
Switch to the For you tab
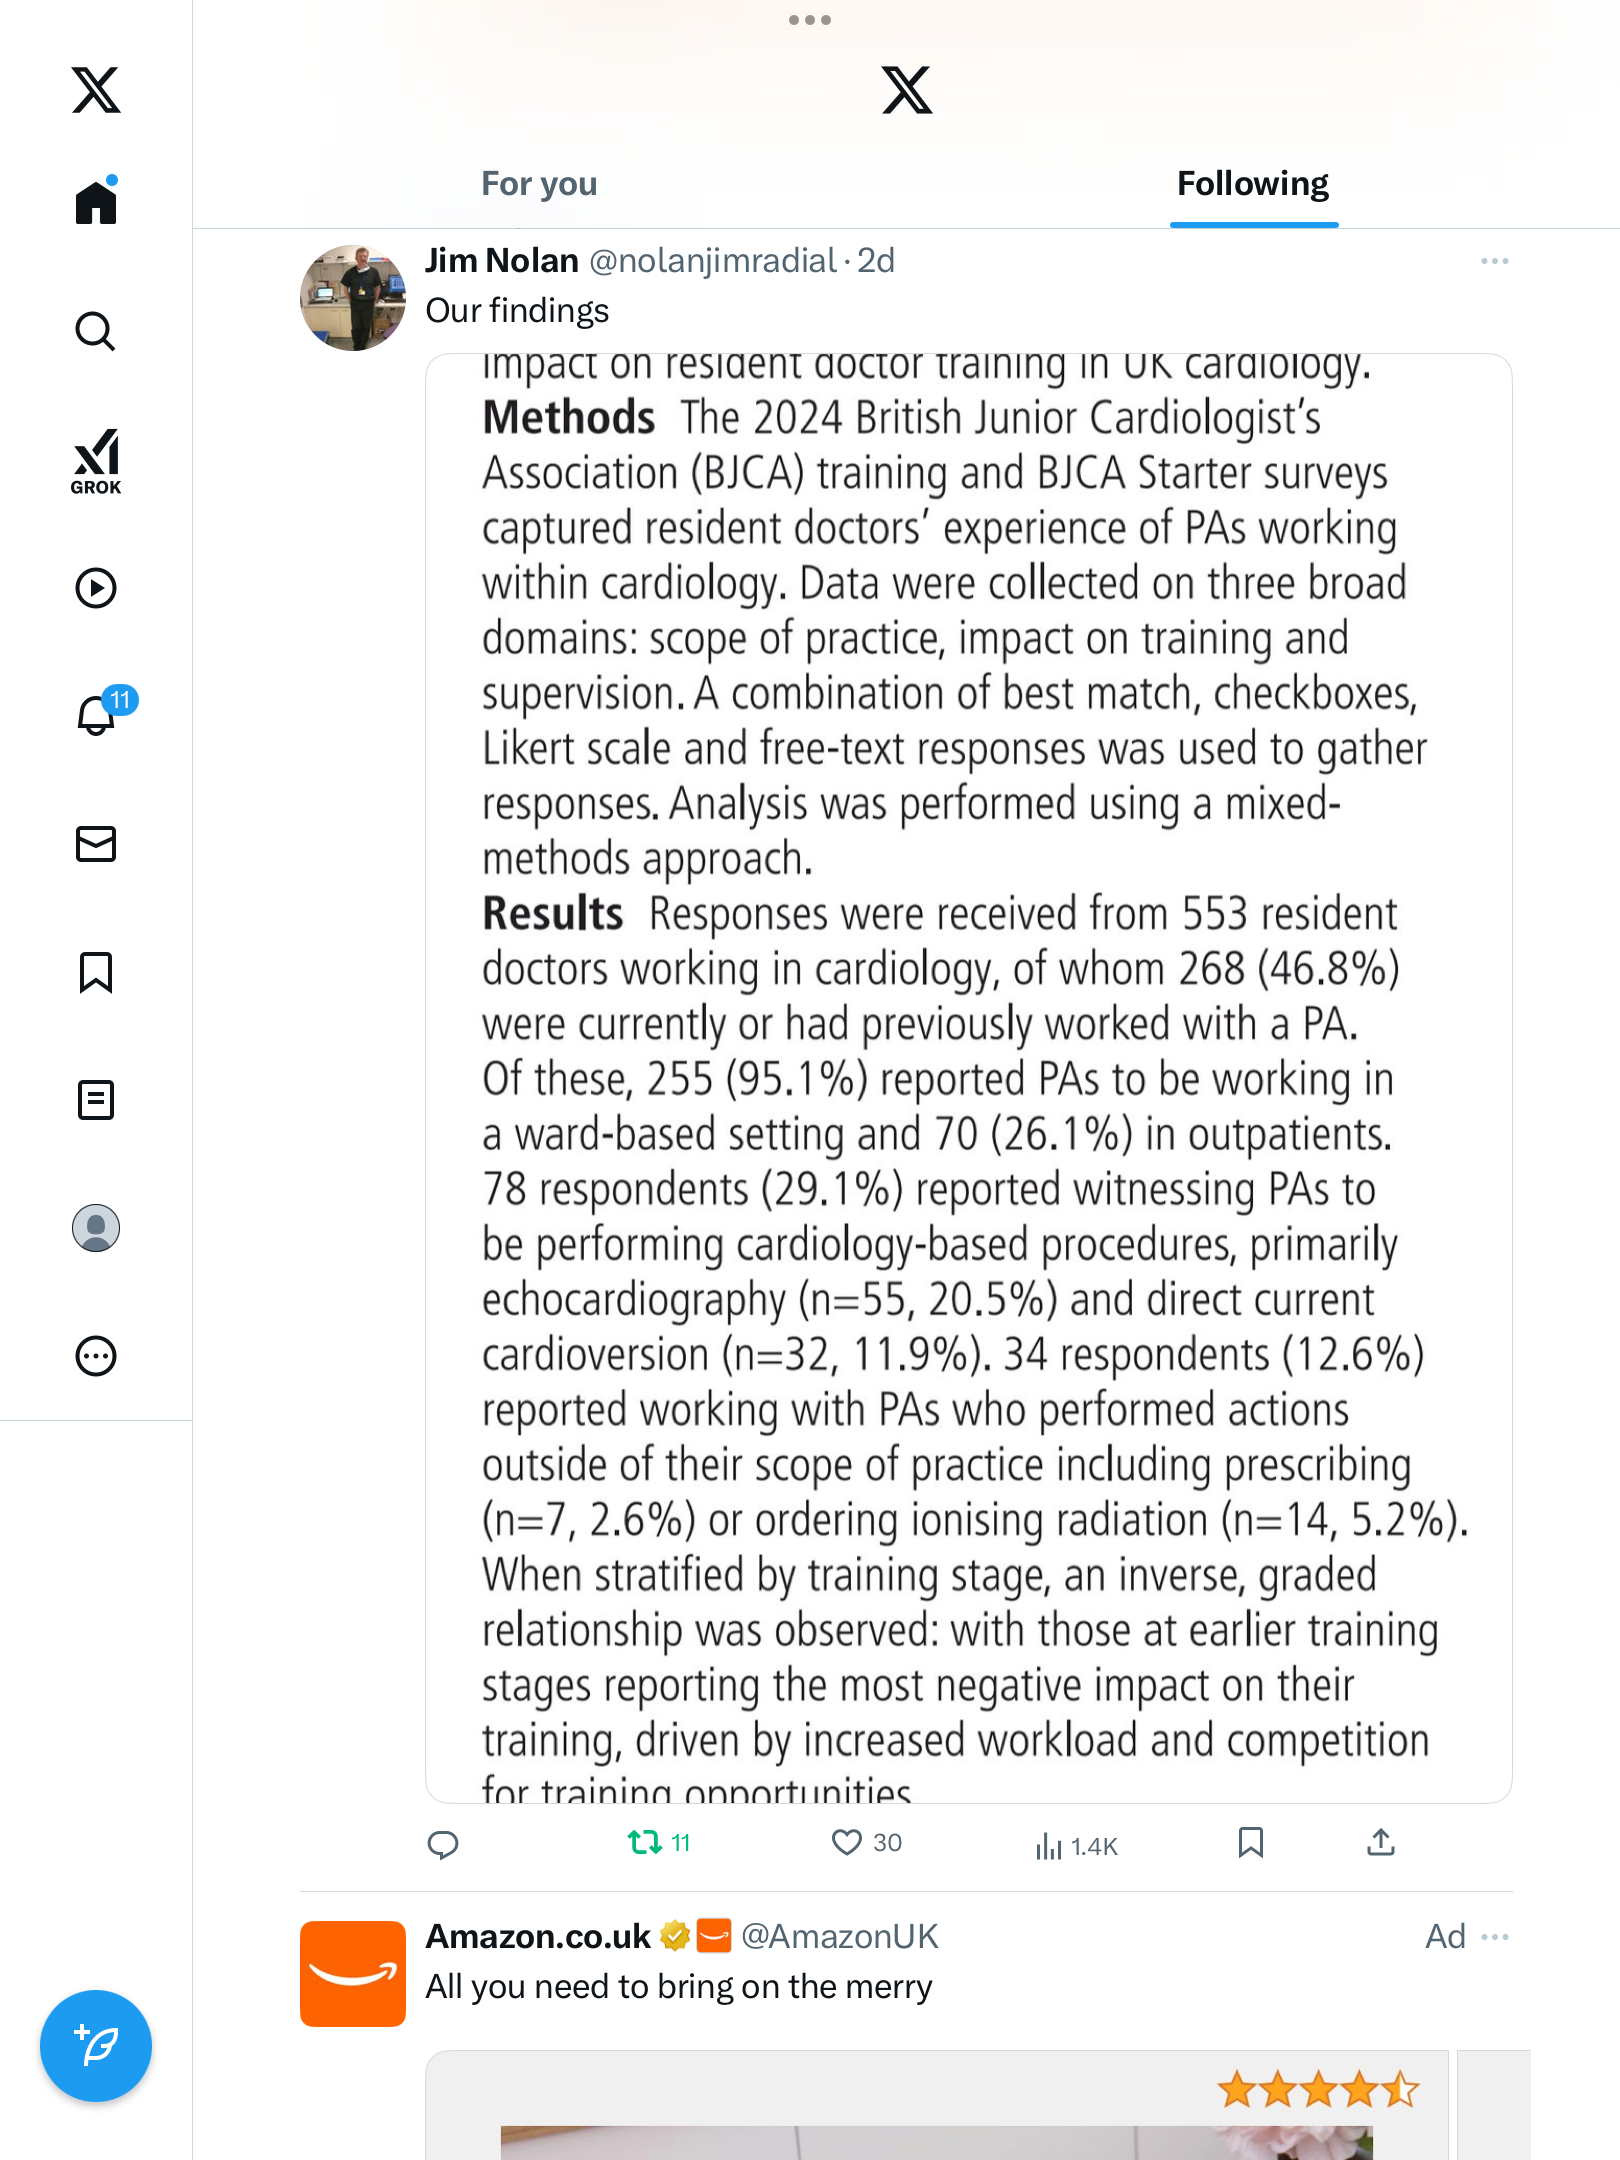[539, 184]
